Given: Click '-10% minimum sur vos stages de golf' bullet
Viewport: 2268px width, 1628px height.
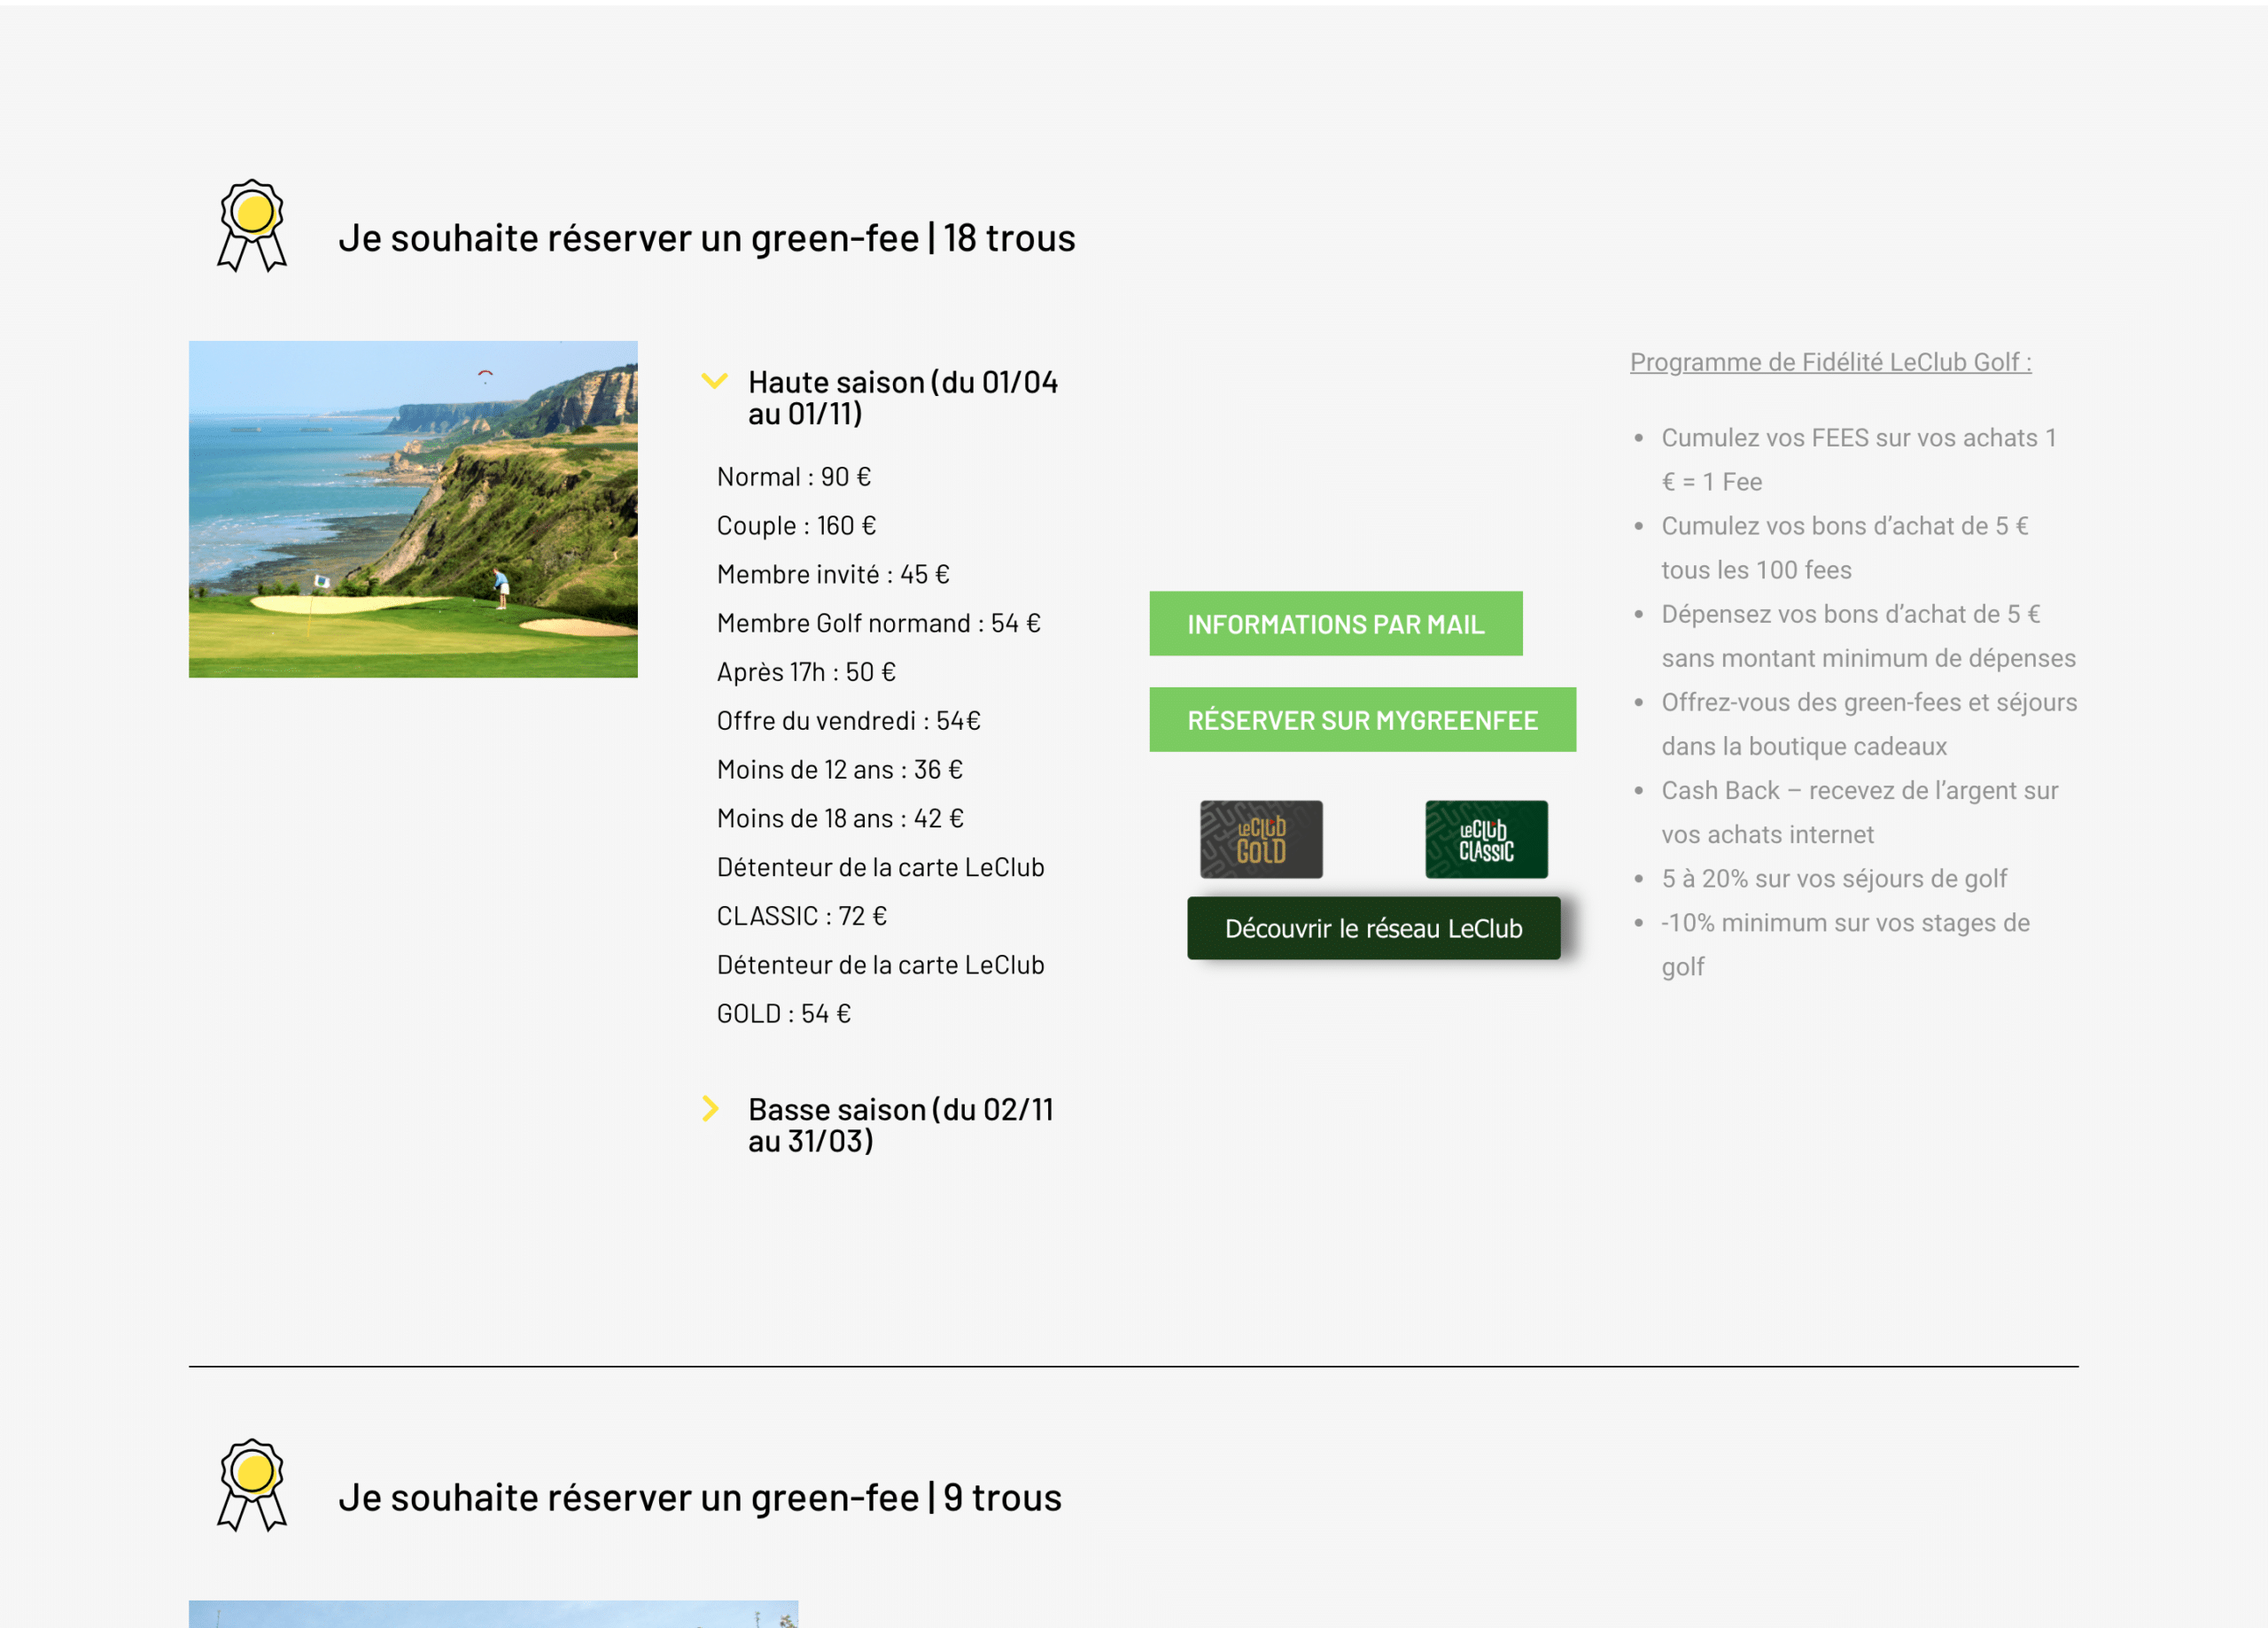Looking at the screenshot, I should 1845,944.
